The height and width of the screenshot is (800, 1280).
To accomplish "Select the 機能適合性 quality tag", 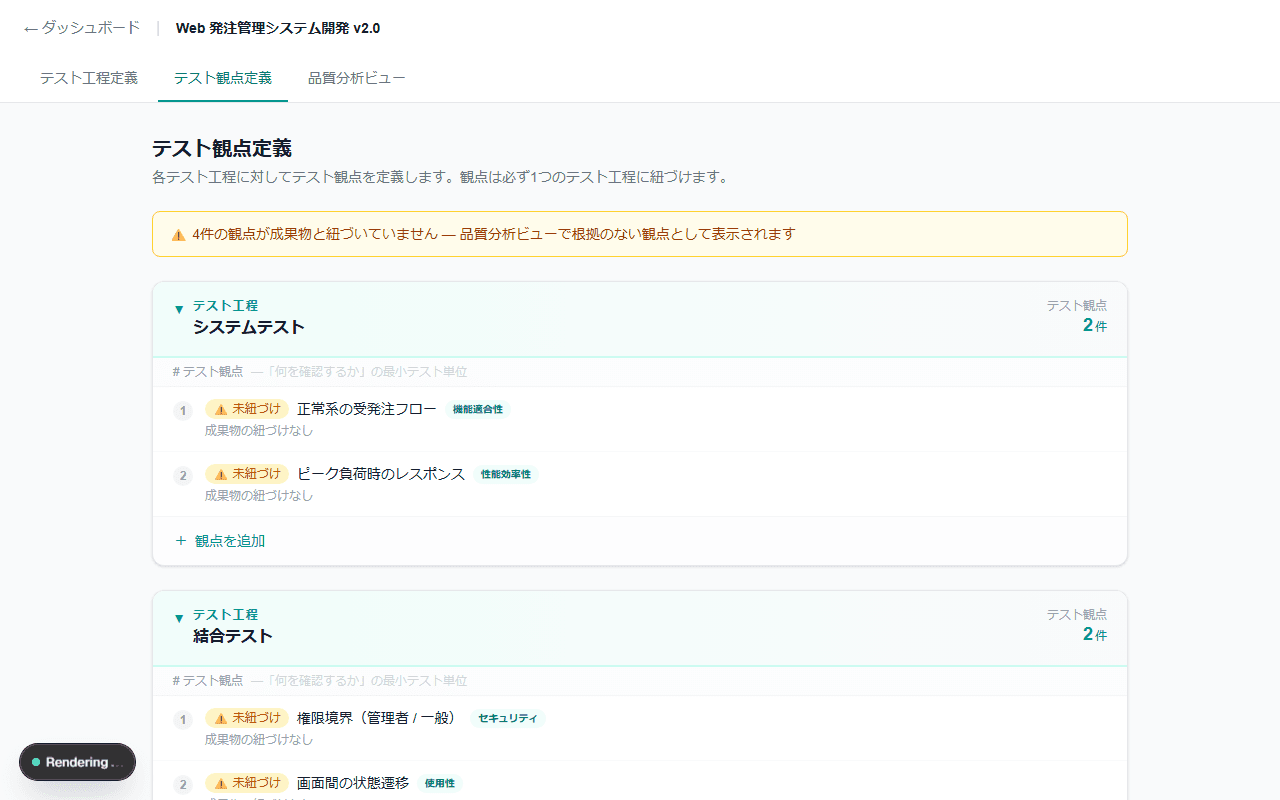I will pyautogui.click(x=478, y=409).
